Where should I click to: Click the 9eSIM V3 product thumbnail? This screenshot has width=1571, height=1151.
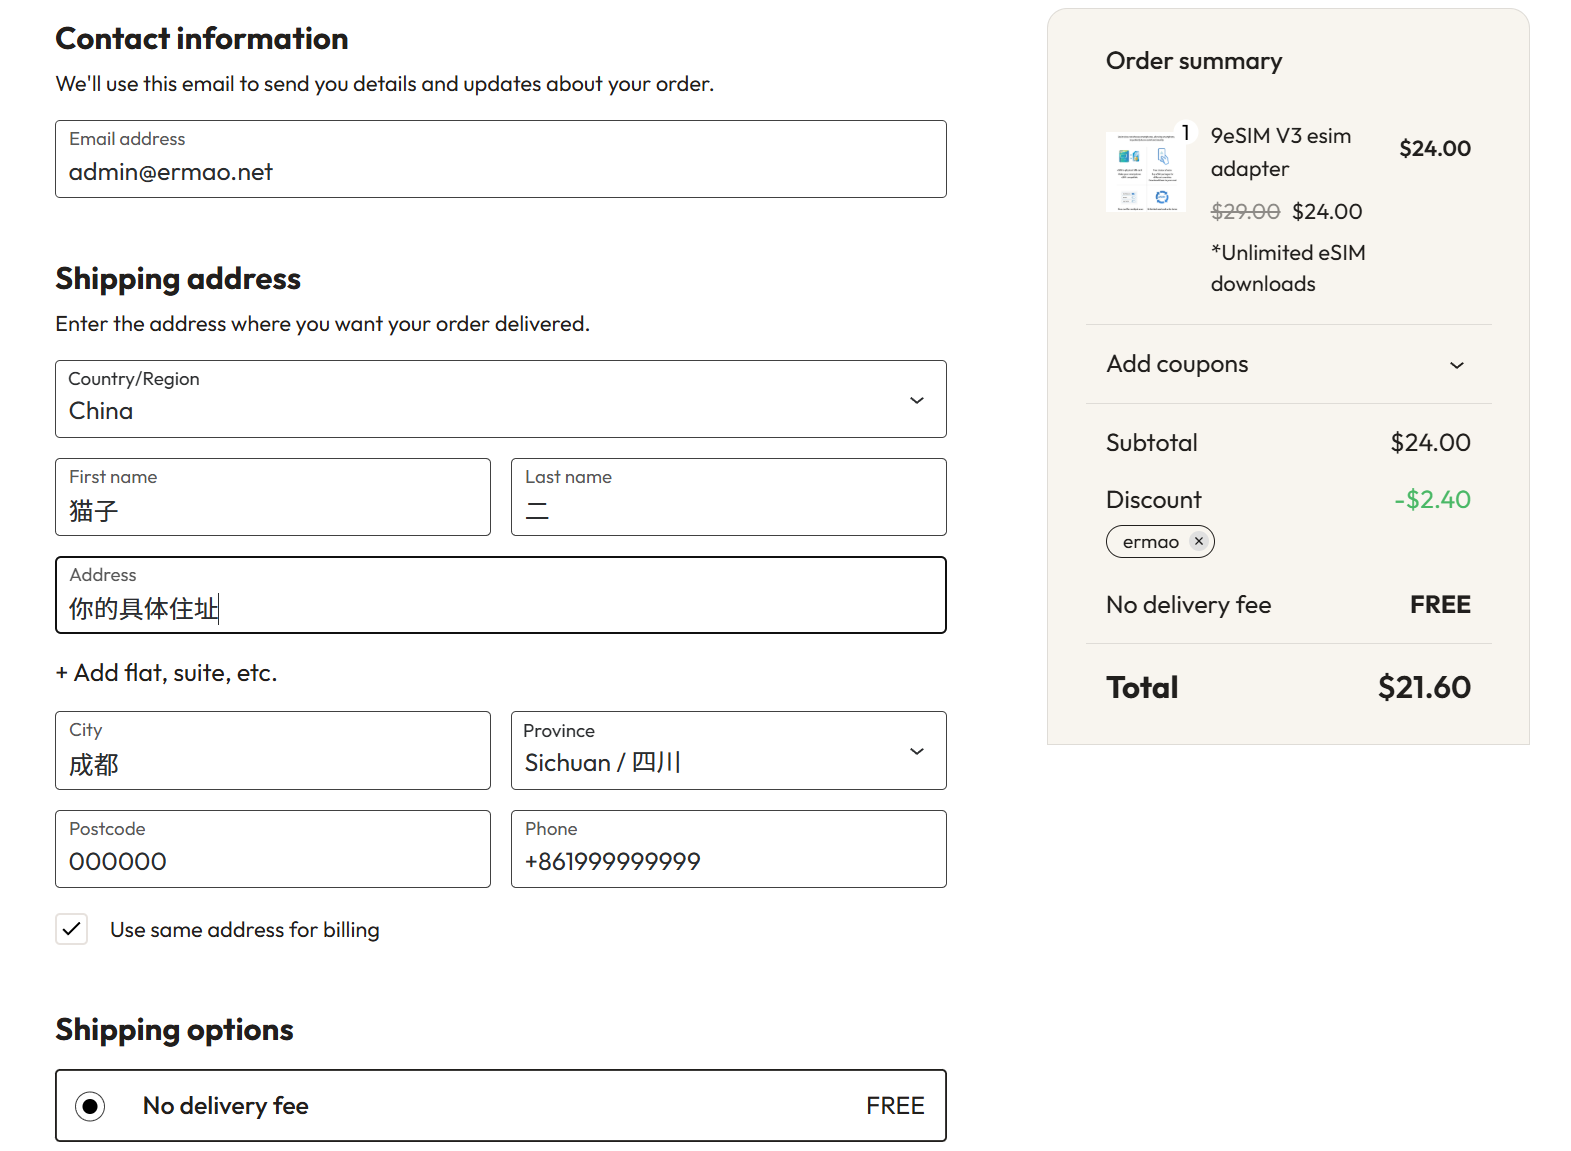1145,172
